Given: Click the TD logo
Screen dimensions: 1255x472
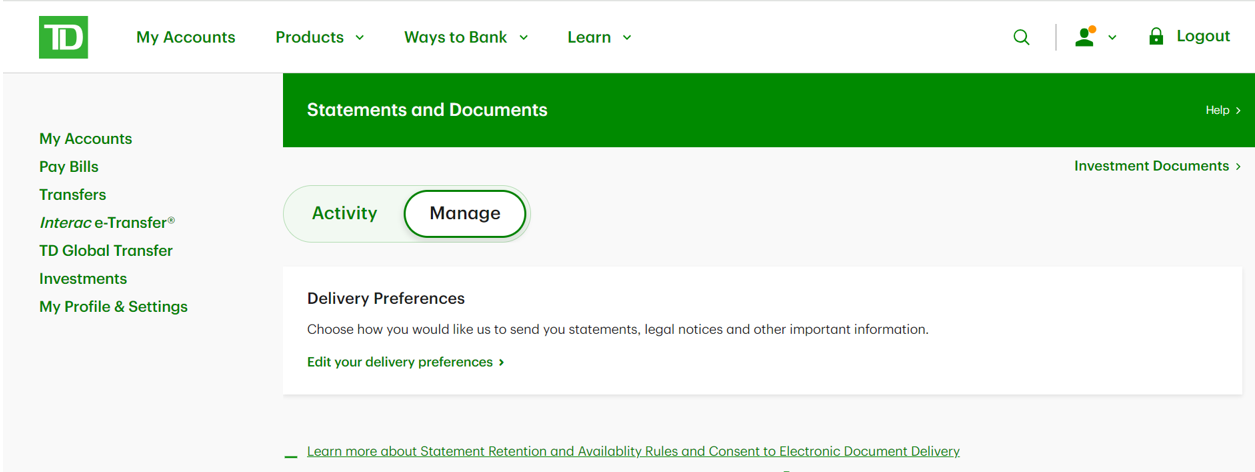Looking at the screenshot, I should point(63,37).
